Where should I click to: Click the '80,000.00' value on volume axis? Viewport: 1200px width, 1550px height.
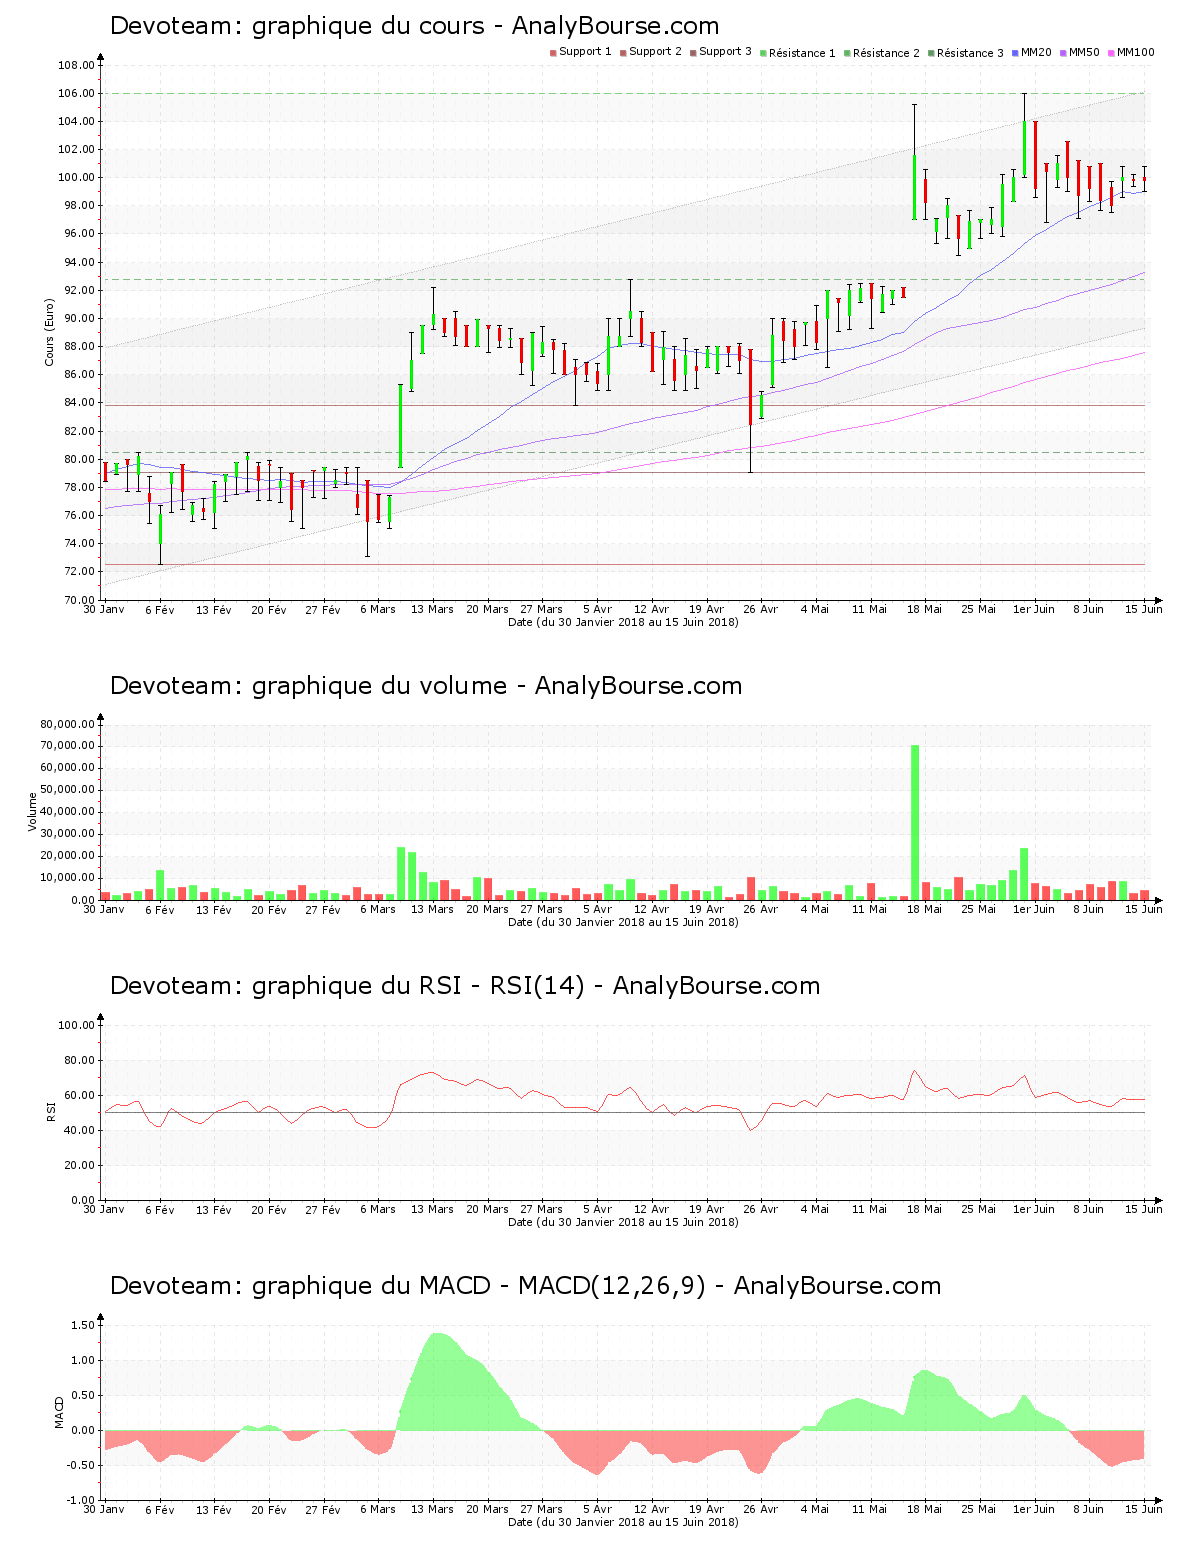(x=68, y=724)
